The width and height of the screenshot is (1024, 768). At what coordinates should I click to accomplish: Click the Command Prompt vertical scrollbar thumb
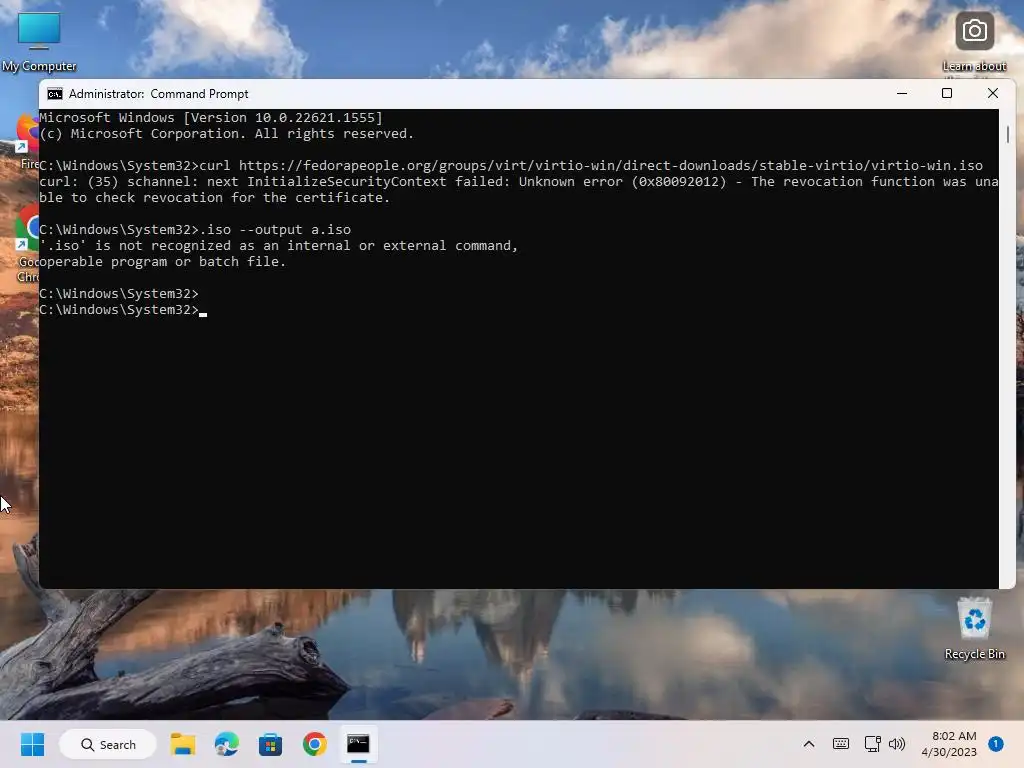[1008, 135]
